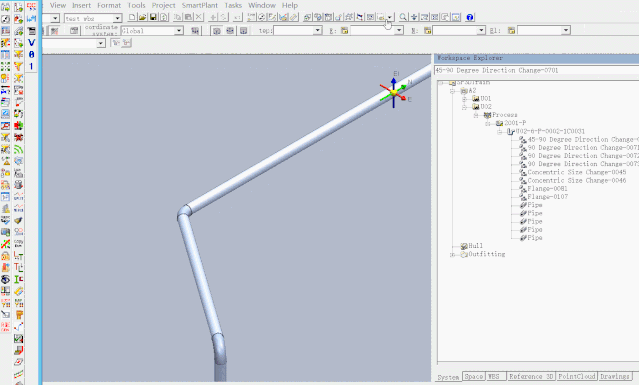Click the padlock icon in left toolbar
Viewport: 639px width, 385px height.
[x=5, y=256]
